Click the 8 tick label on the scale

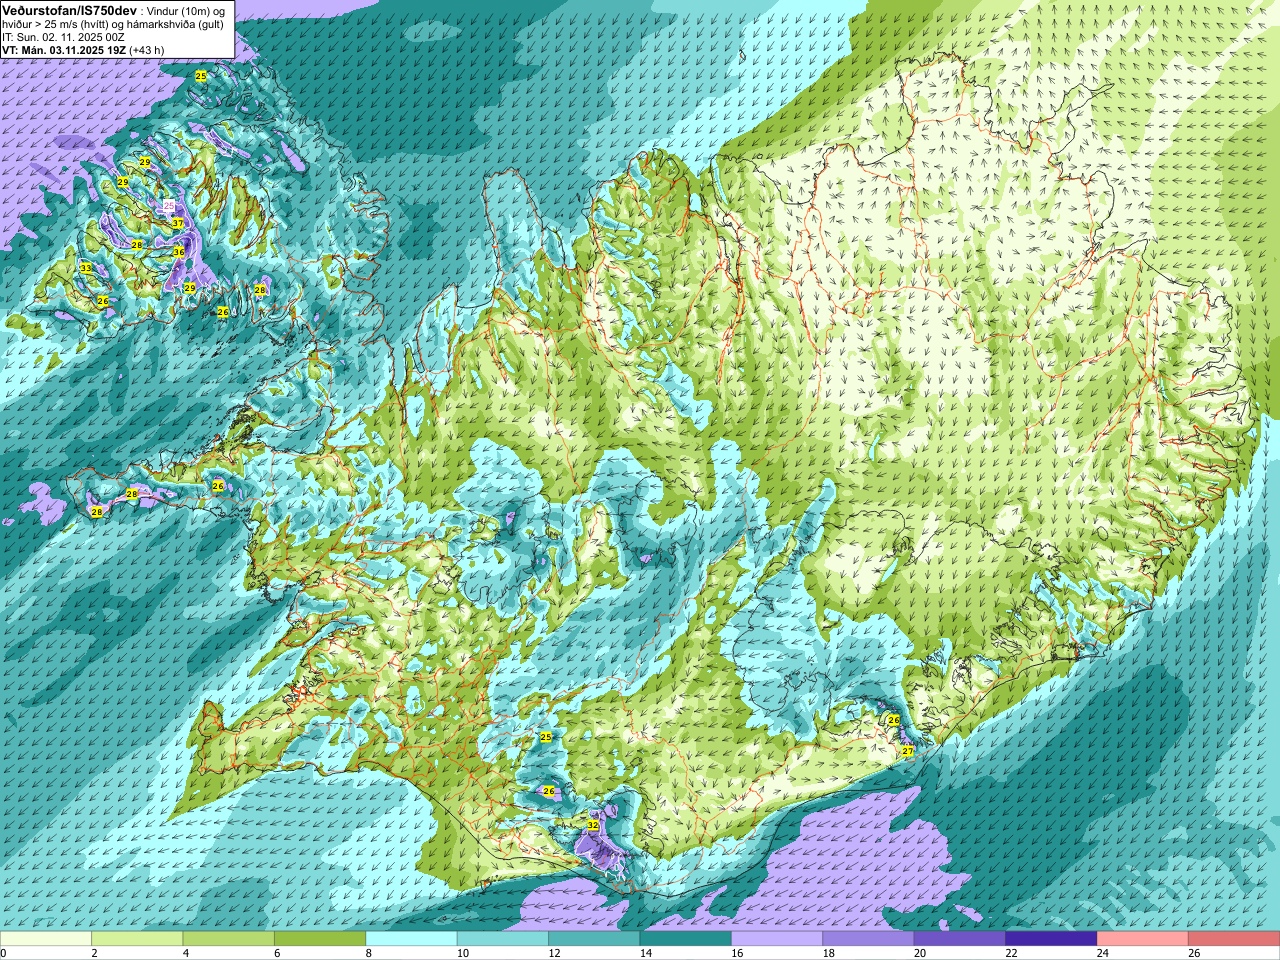(x=369, y=953)
